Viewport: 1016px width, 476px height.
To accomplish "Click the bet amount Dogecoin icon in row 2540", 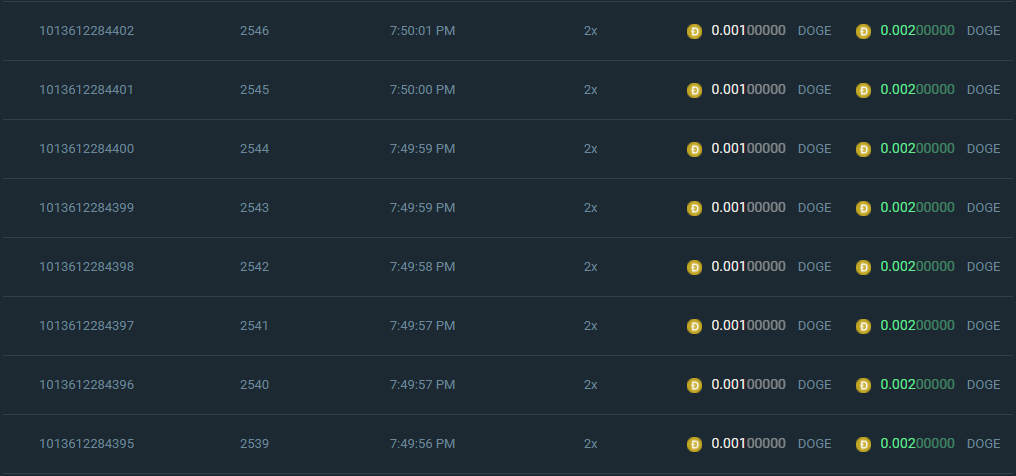I will tap(694, 385).
